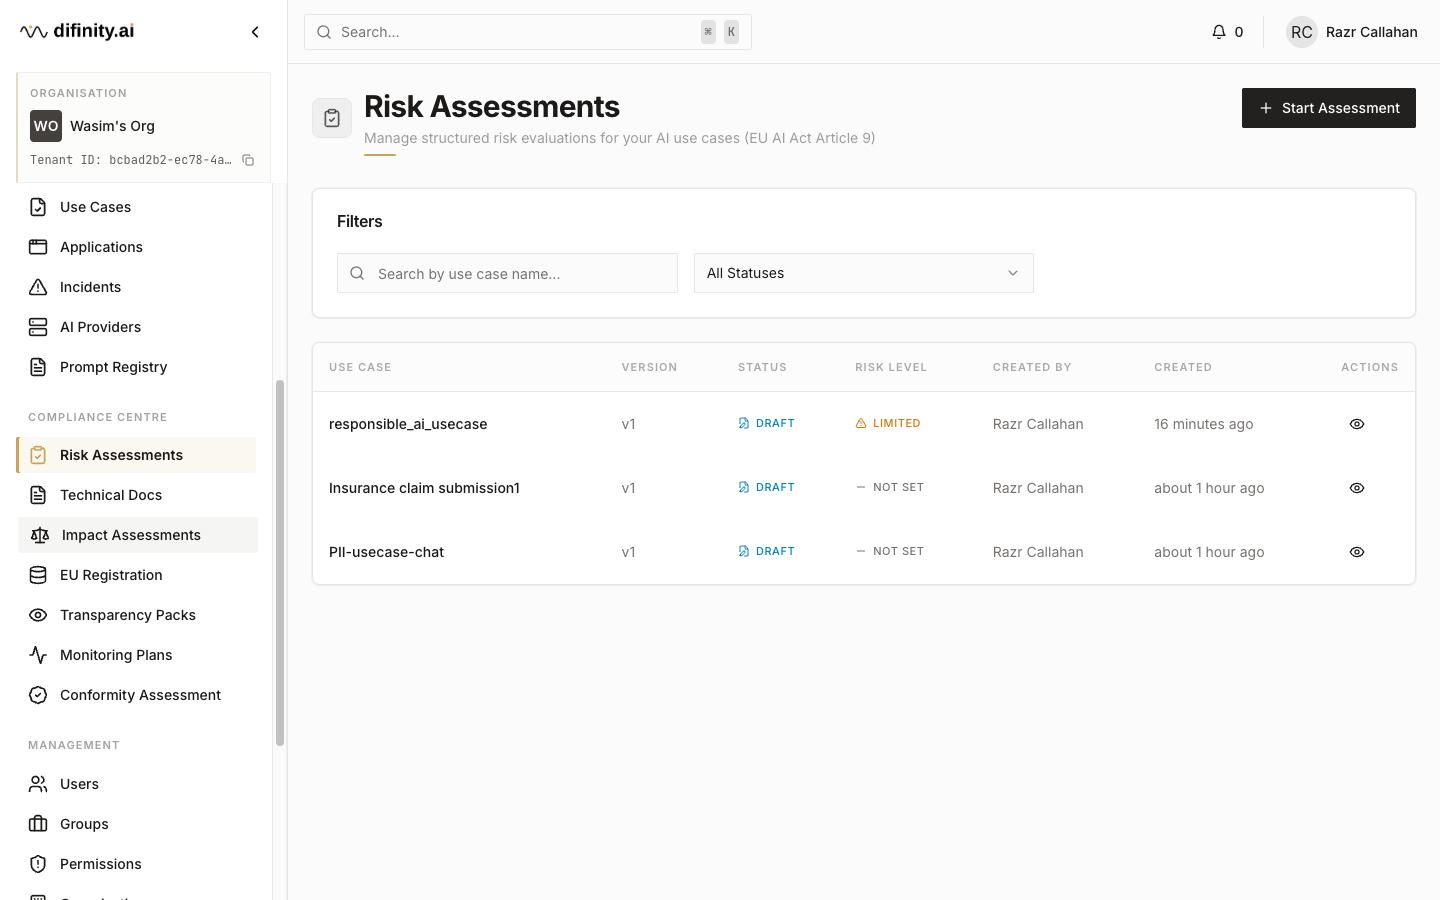
Task: Click Start Assessment button
Action: click(1329, 108)
